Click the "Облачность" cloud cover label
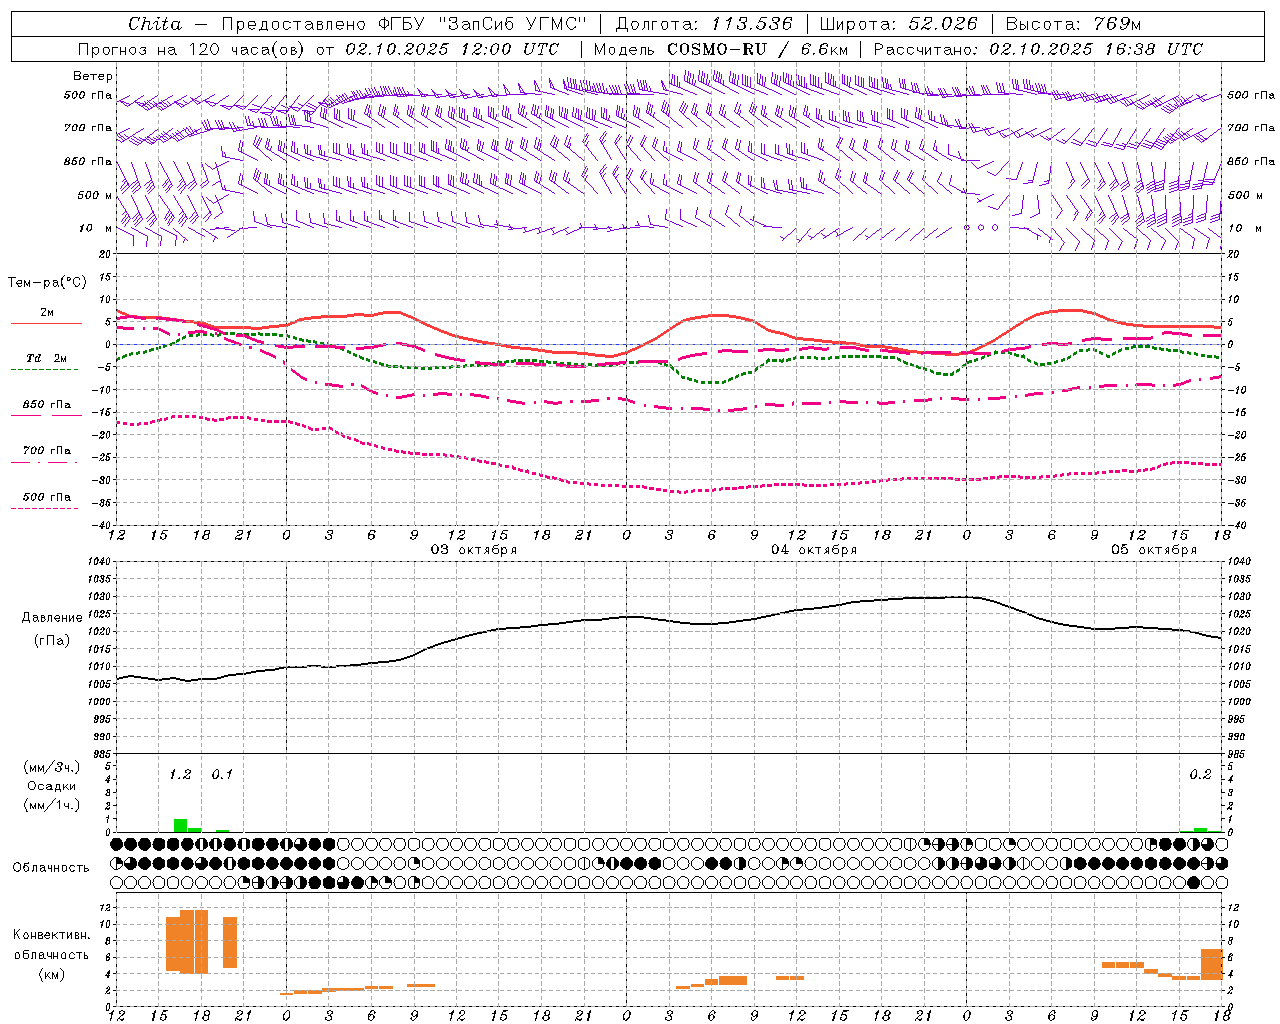Screen dimensions: 1280x1024 (51, 867)
